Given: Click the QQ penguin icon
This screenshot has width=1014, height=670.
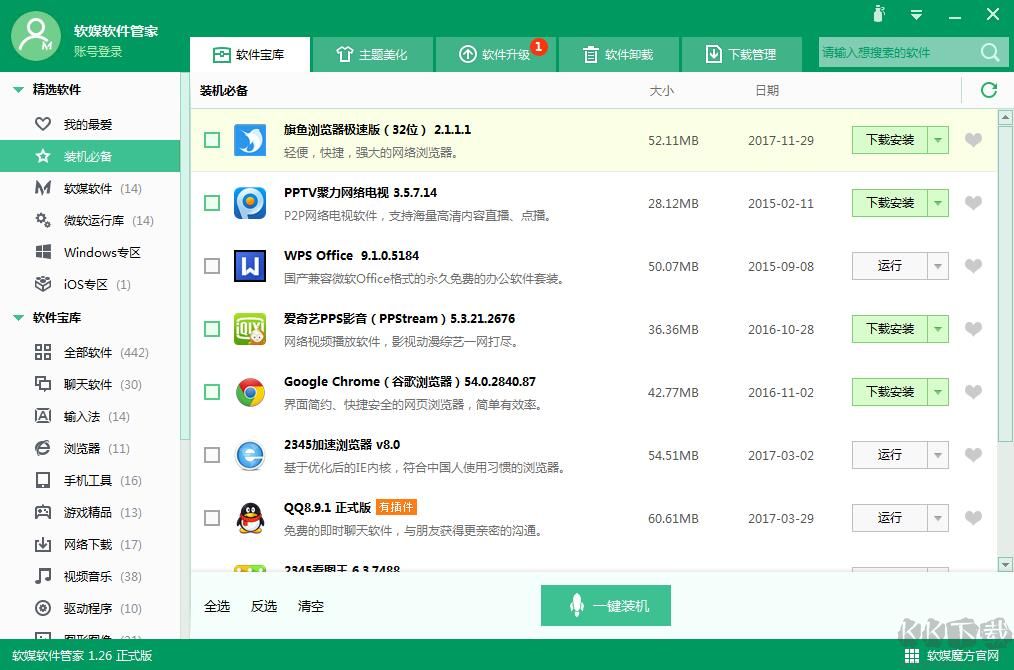Looking at the screenshot, I should [250, 518].
